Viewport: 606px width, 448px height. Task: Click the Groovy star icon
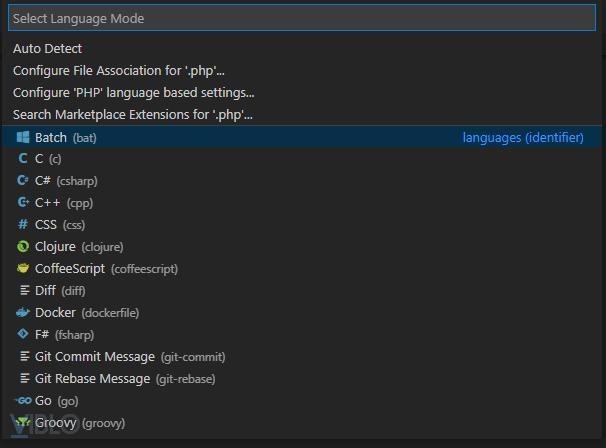[x=23, y=423]
